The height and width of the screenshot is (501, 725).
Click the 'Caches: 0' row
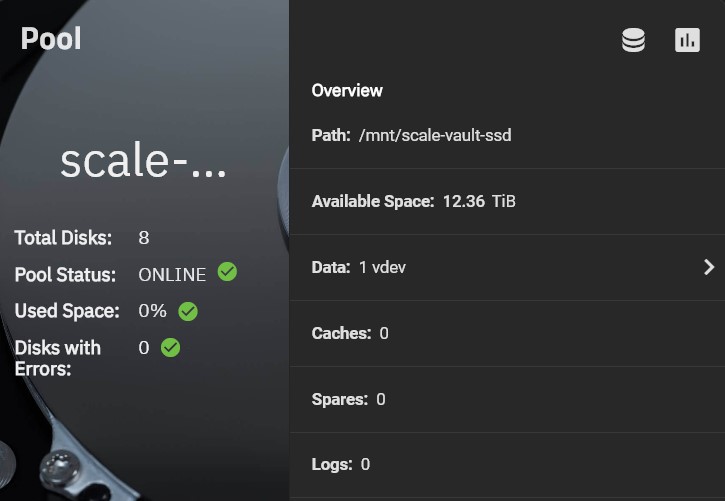pyautogui.click(x=507, y=334)
